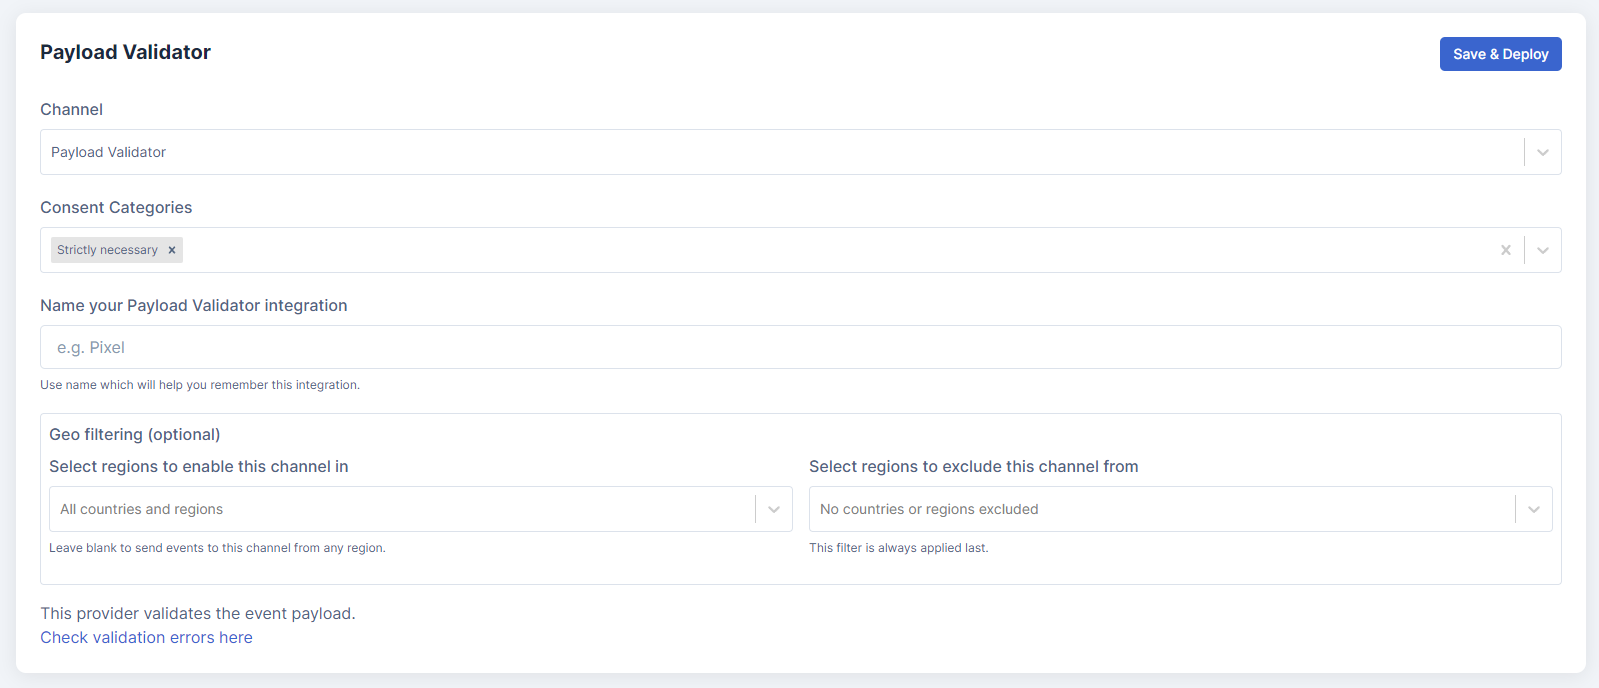This screenshot has height=688, width=1599.
Task: Click the Name your Payload Validator integration label
Action: 194,305
